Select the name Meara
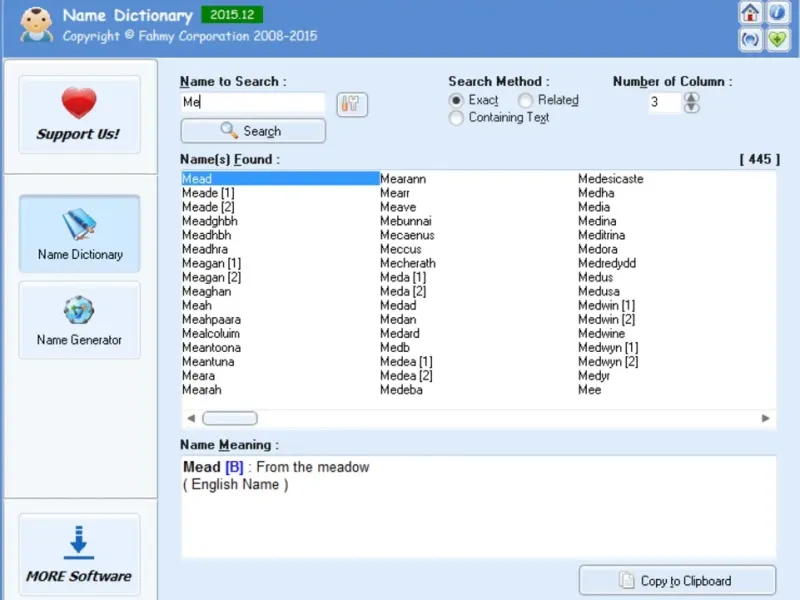Screen dimensions: 800x600 coord(198,376)
